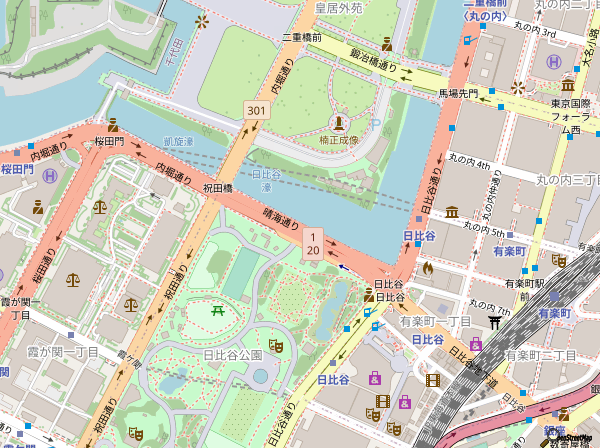Click the torii shrine icon near 有楽町
Viewport: 600px width, 448px height.
point(494,323)
